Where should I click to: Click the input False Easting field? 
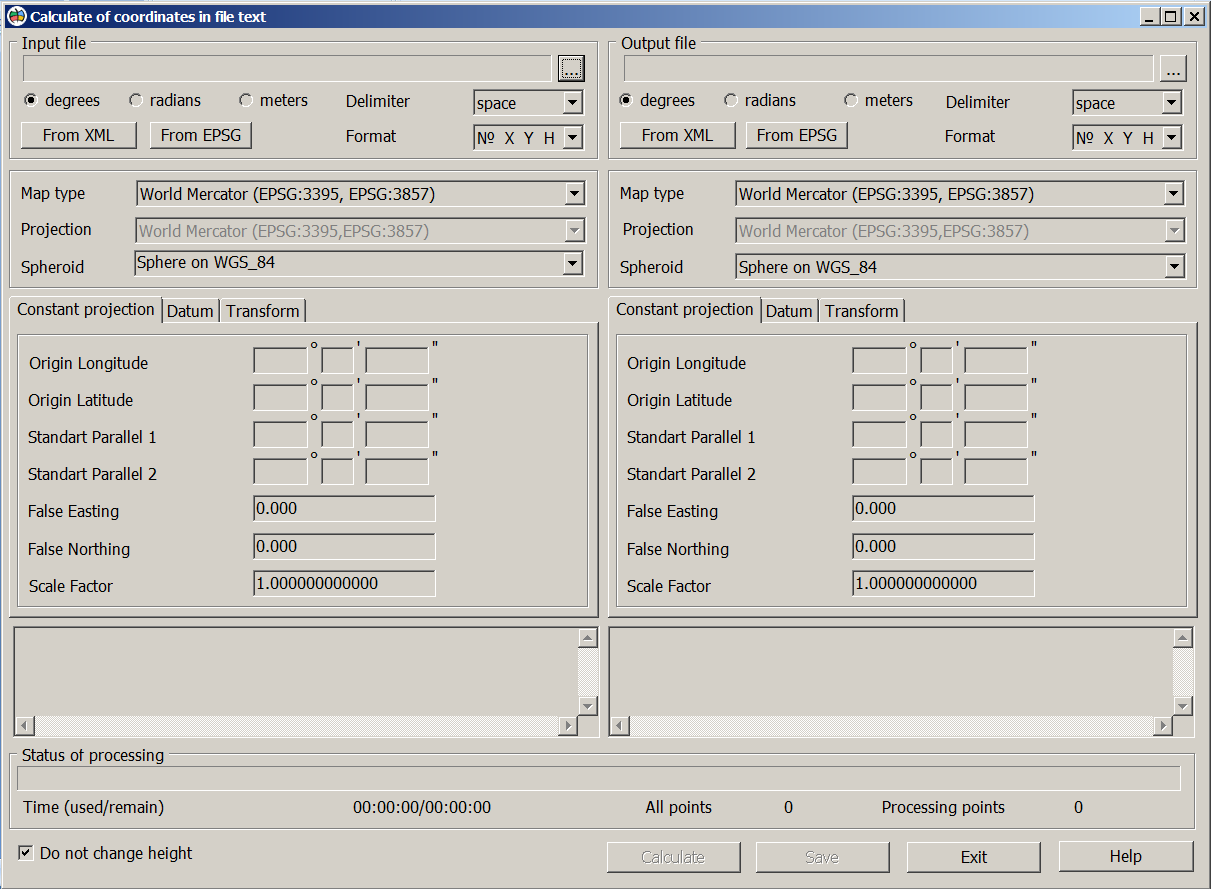point(344,509)
